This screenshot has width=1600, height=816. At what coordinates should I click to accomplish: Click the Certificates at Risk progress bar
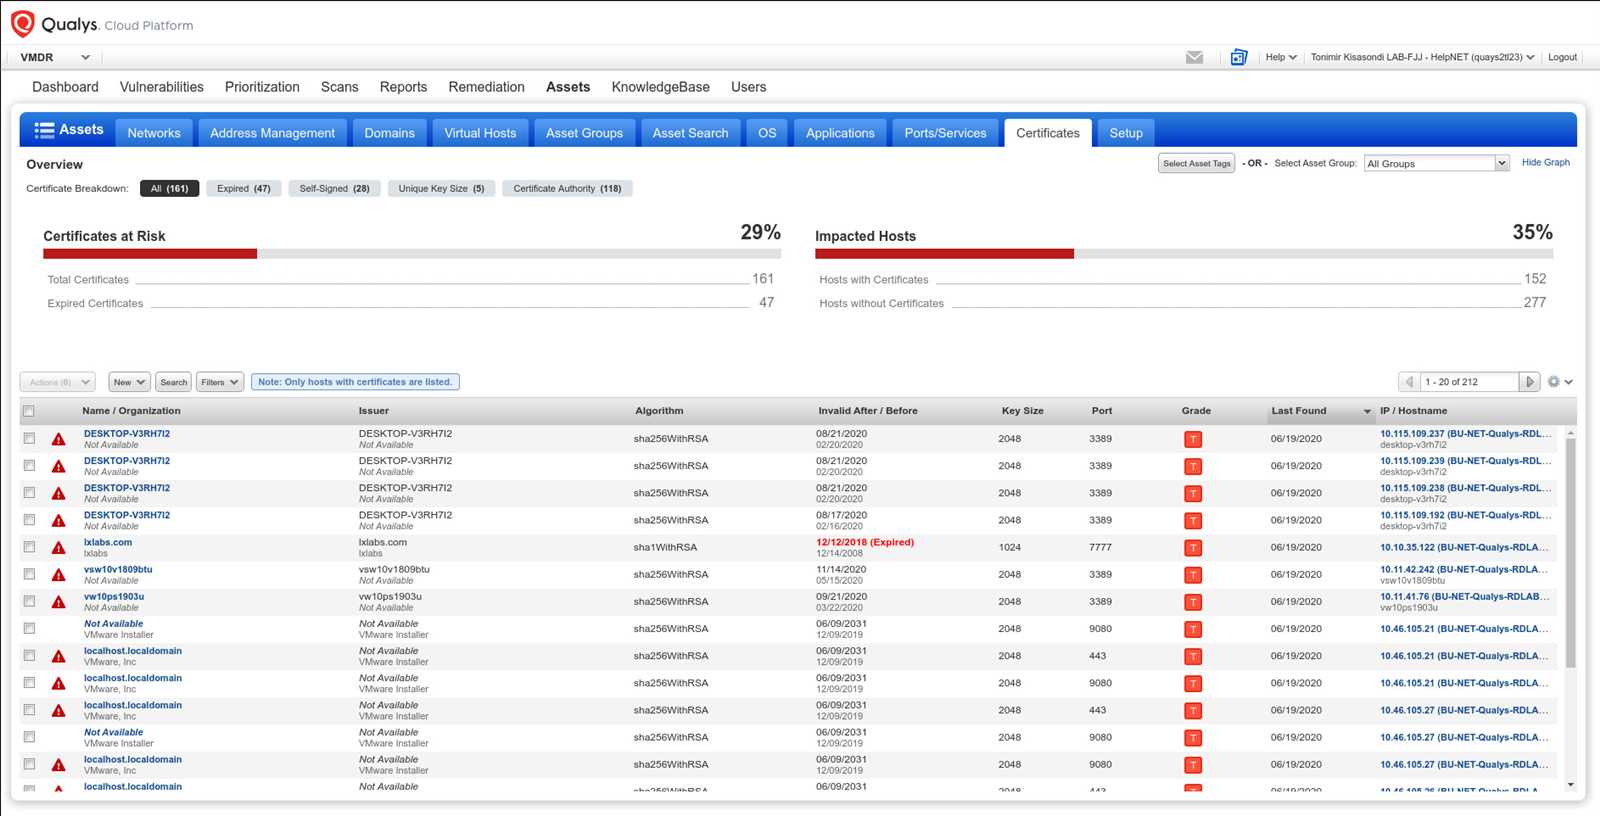(412, 254)
